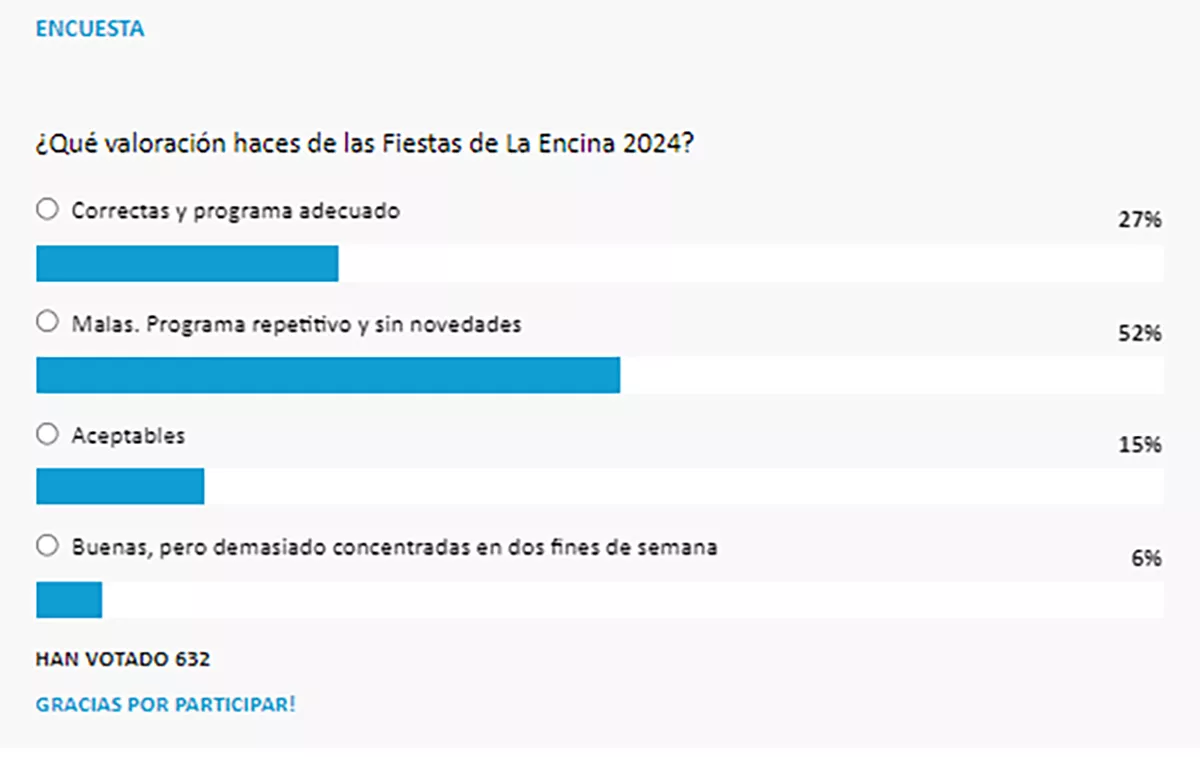The width and height of the screenshot is (1200, 757).
Task: Click the "GRACIAS POR PARTICIPAR!" text
Action: click(x=166, y=704)
